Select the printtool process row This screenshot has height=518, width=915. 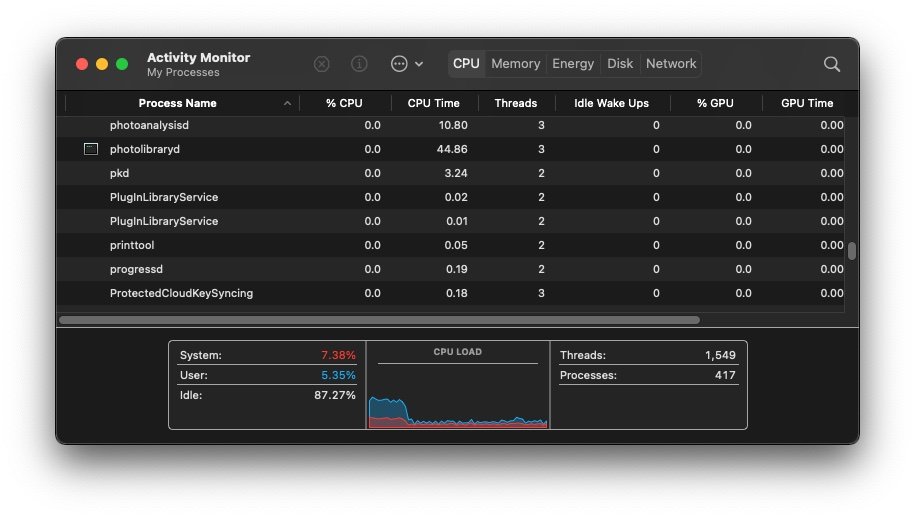(x=450, y=245)
